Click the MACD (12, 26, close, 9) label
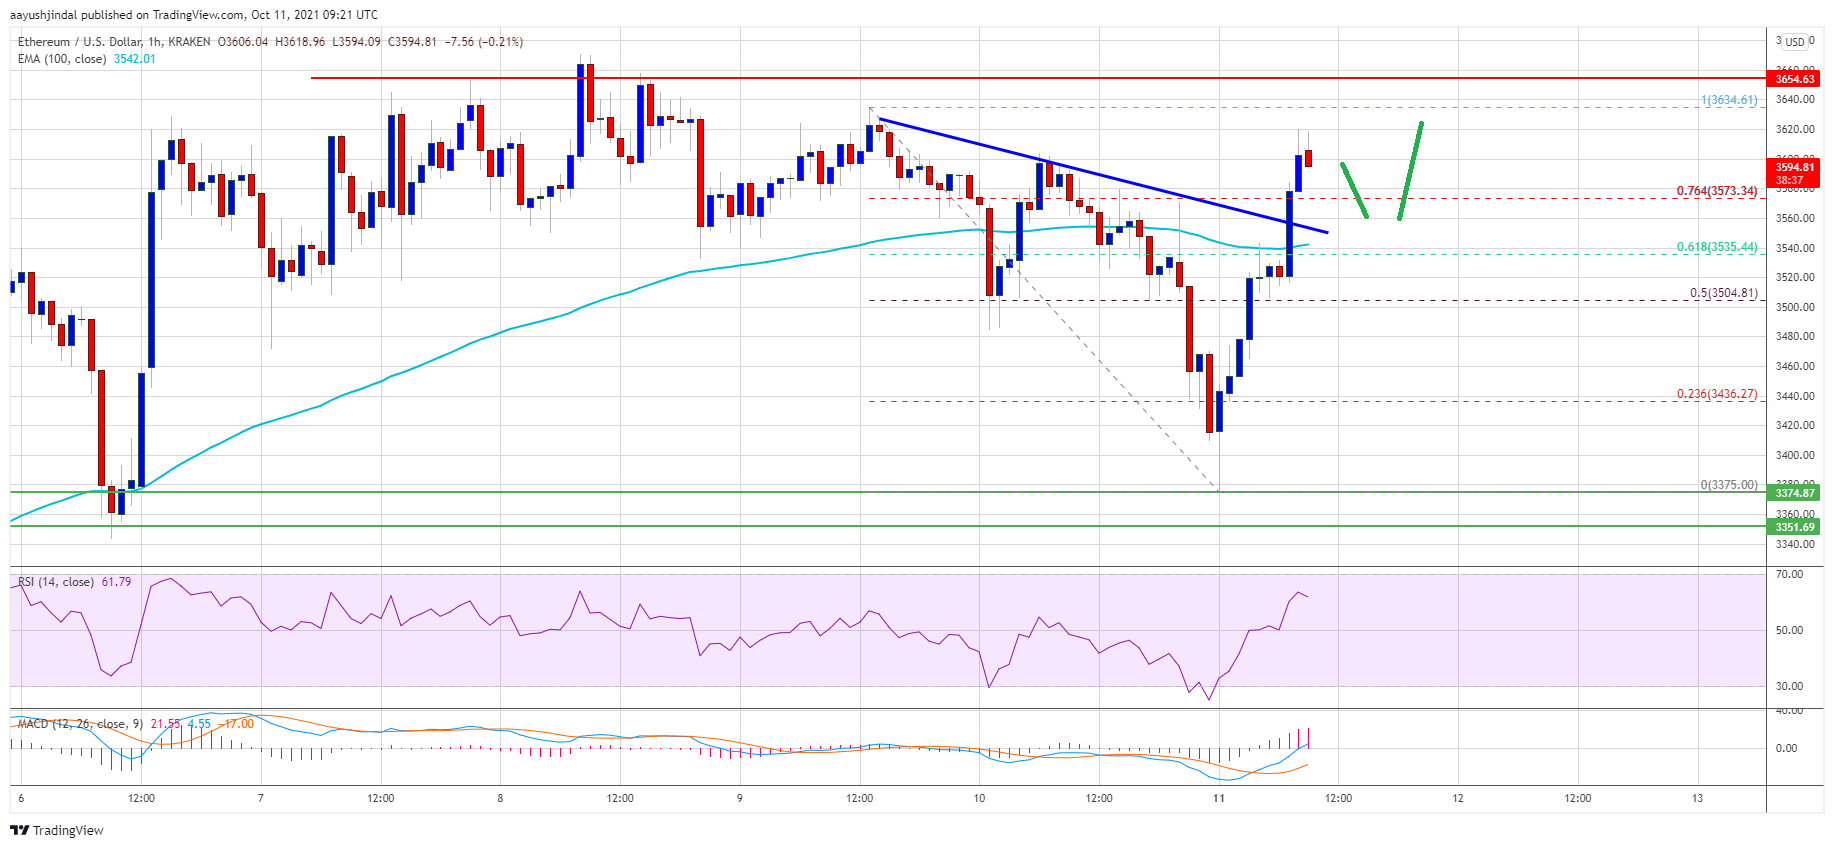Viewport: 1834px width, 848px height. click(x=81, y=724)
